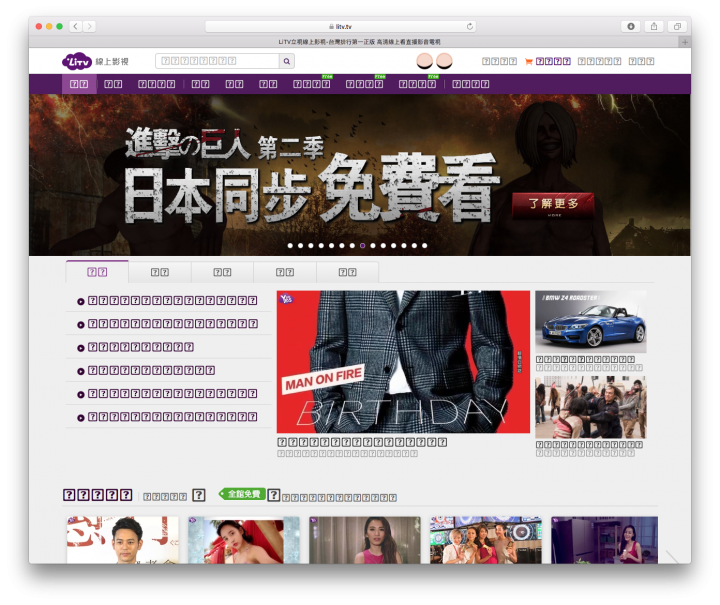The image size is (720, 605).
Task: Show next thumbnails with the row arrow
Action: tap(672, 556)
